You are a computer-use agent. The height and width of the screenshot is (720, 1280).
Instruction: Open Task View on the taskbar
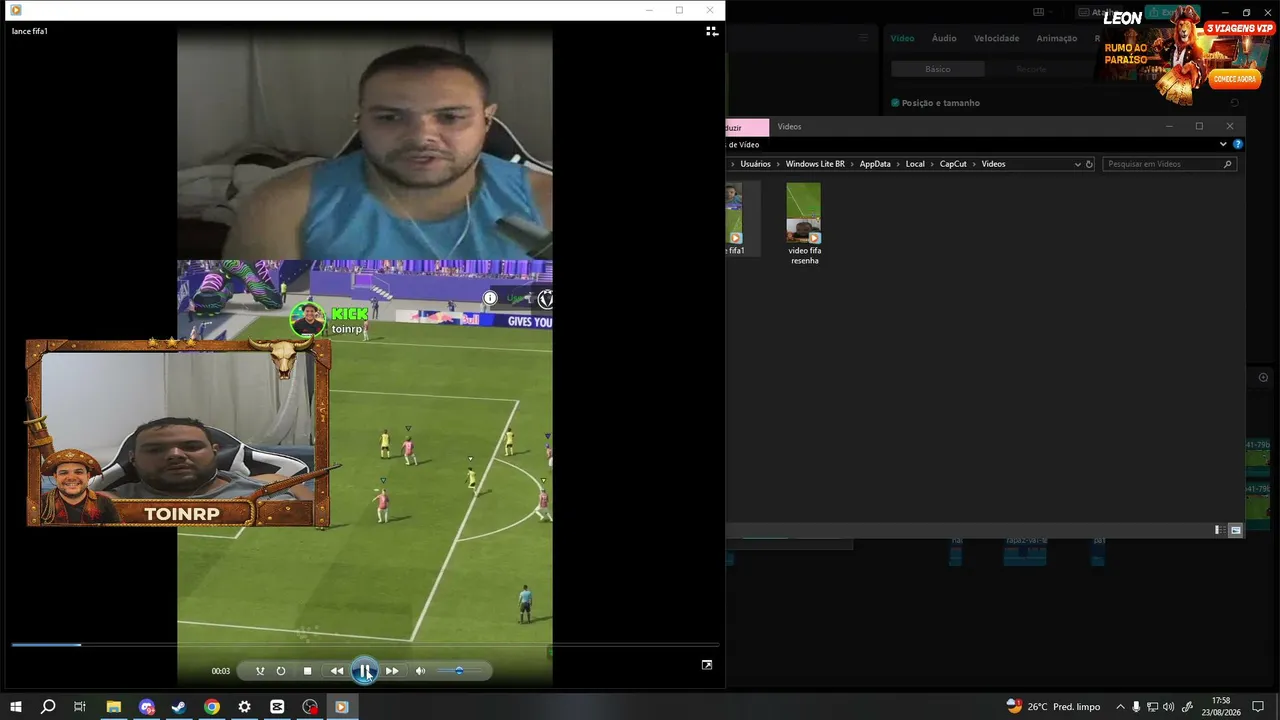point(80,707)
